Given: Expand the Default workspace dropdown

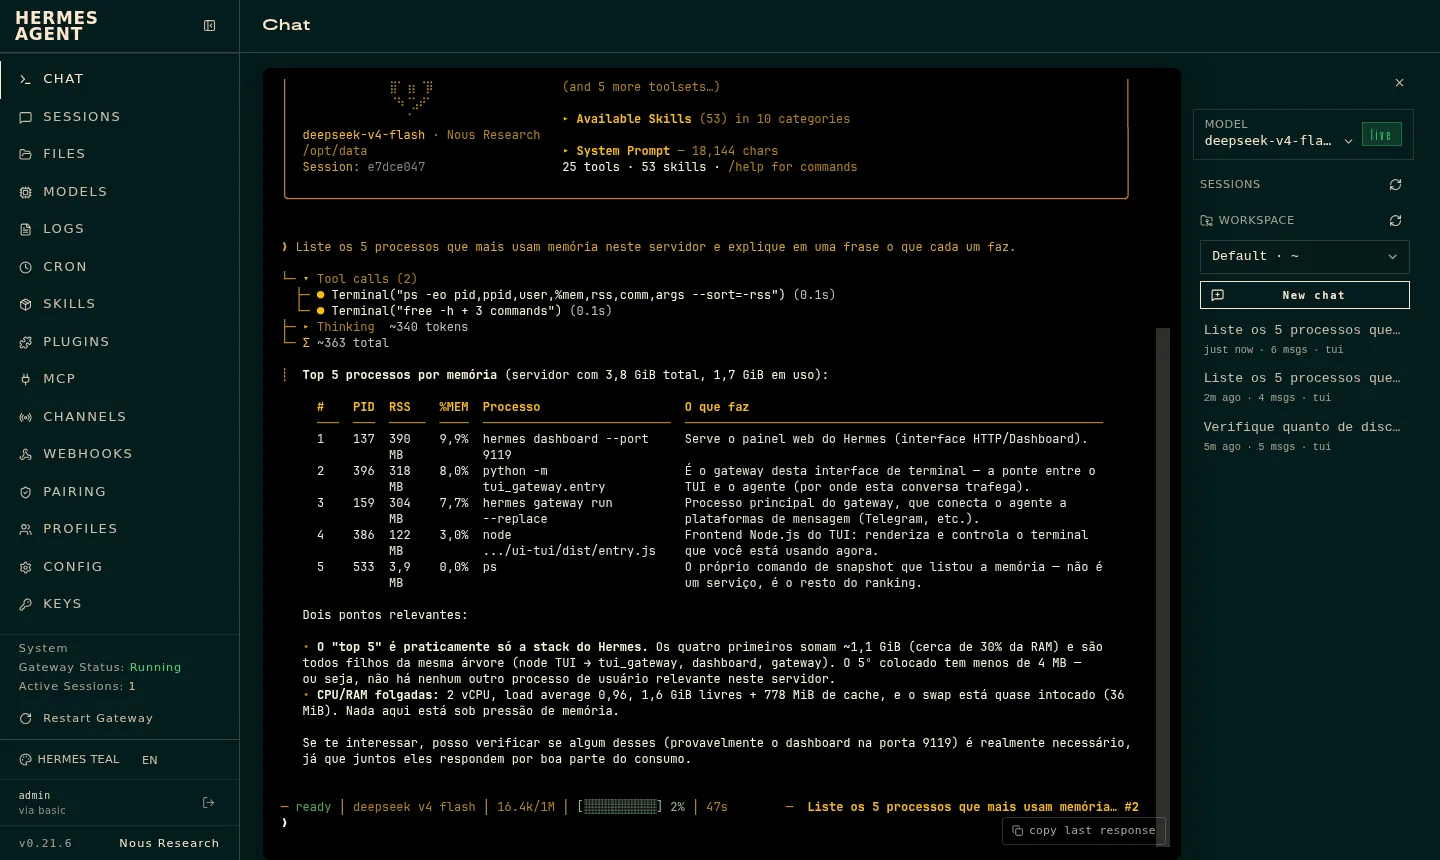Looking at the screenshot, I should (x=1304, y=257).
